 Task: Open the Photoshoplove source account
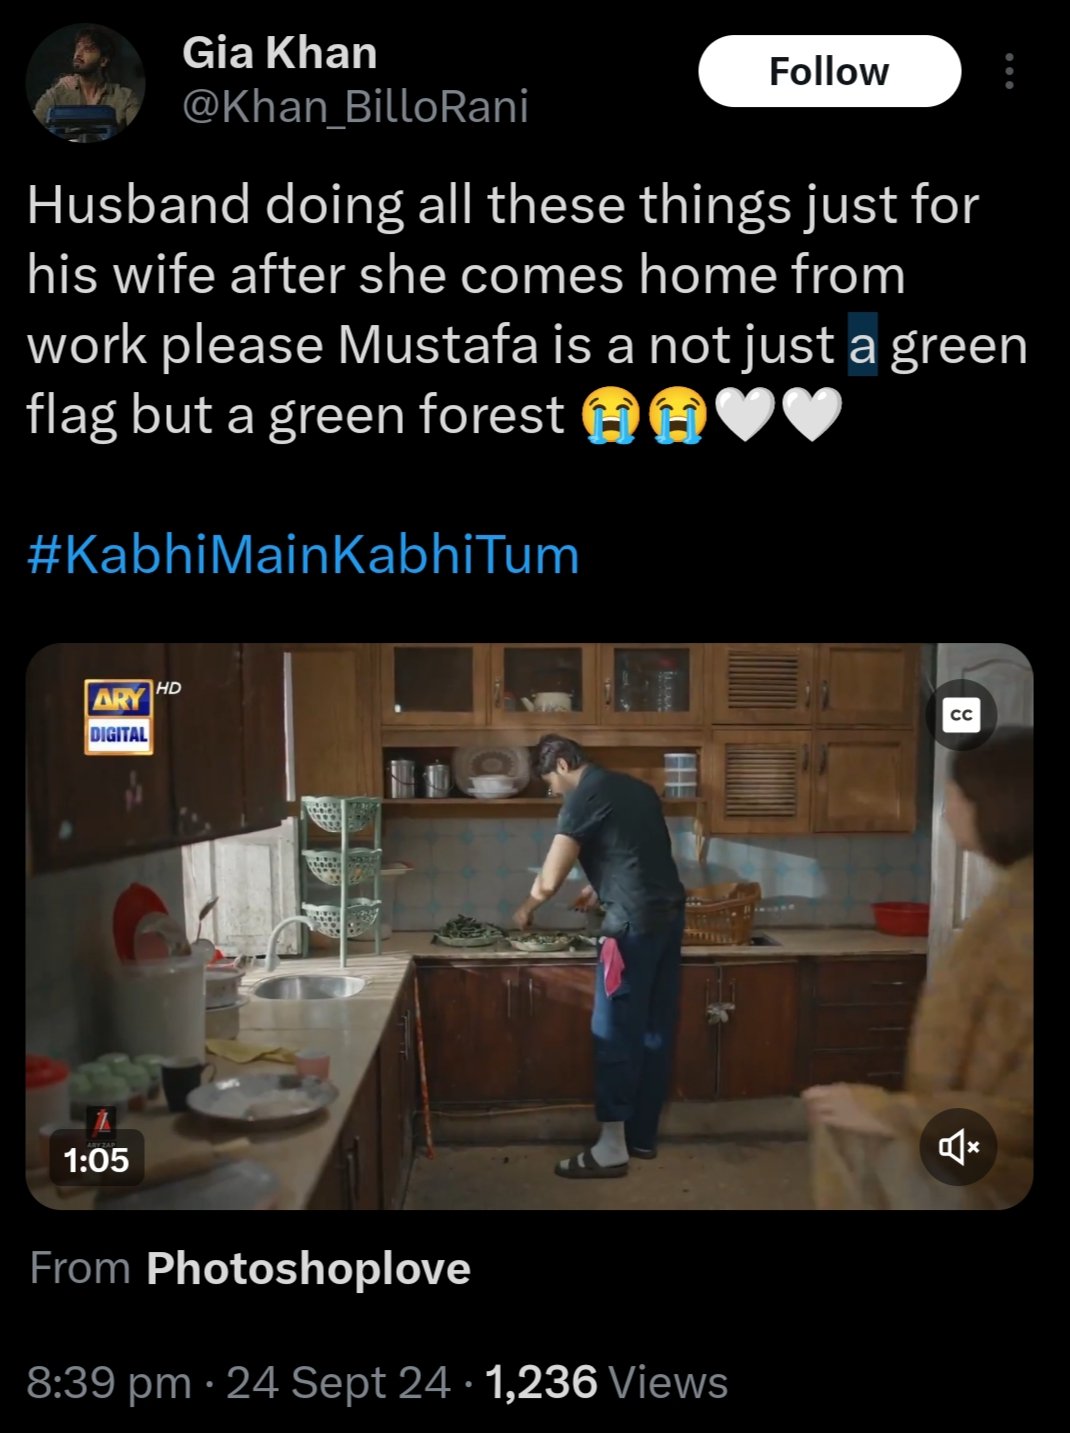tap(308, 1268)
